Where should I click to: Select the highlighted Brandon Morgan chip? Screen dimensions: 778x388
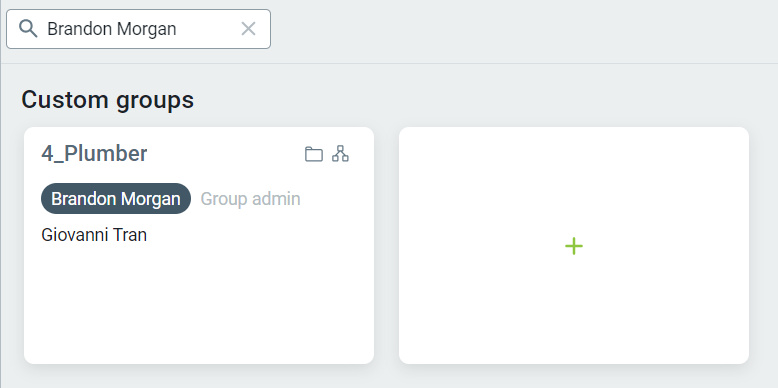[x=116, y=198]
